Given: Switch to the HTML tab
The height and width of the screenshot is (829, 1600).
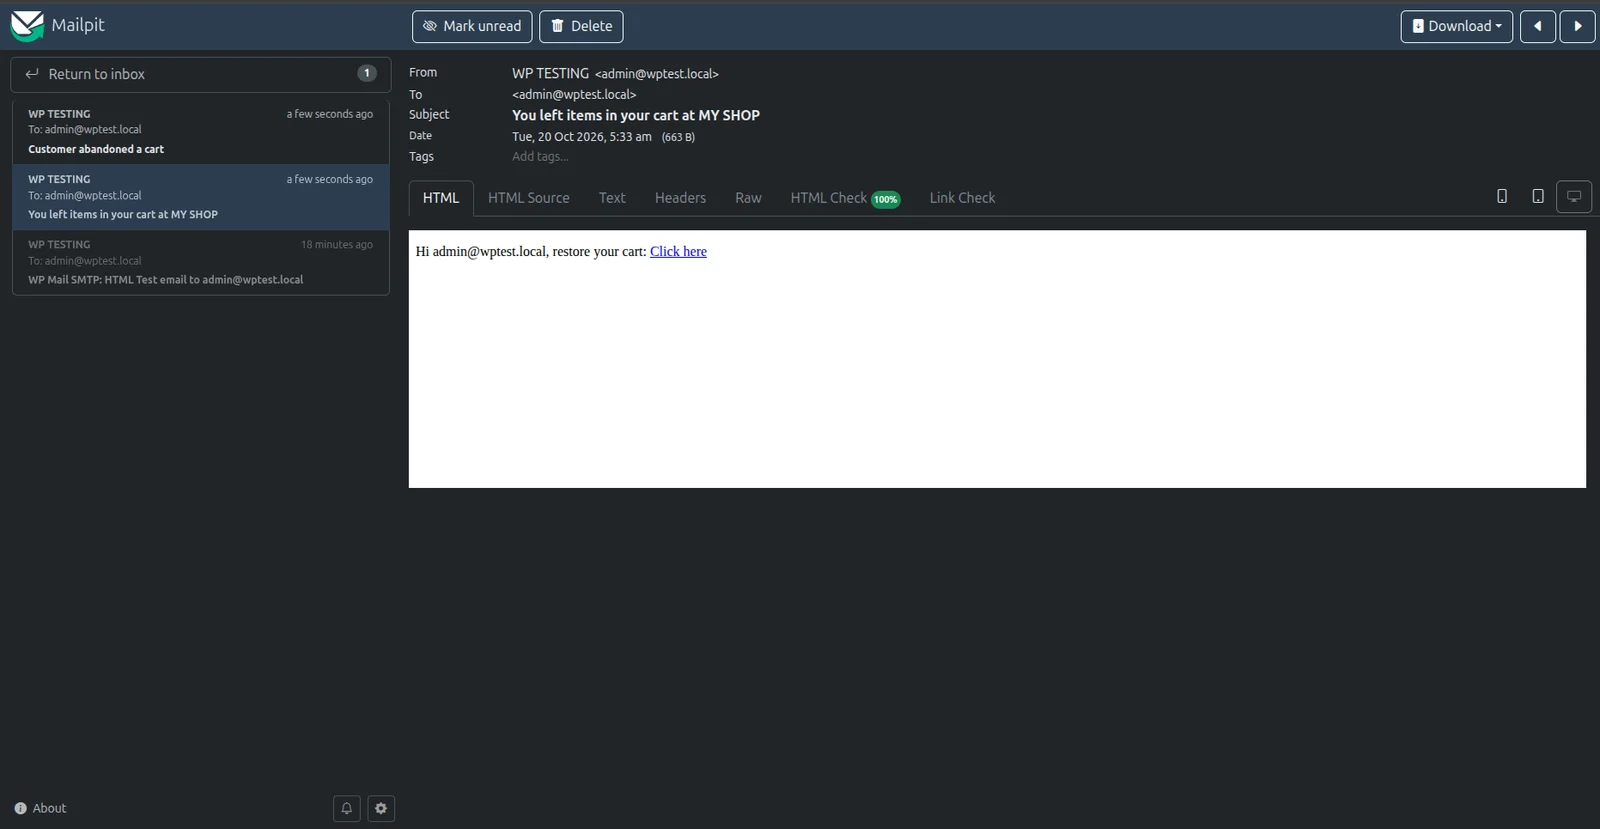Looking at the screenshot, I should tap(441, 198).
